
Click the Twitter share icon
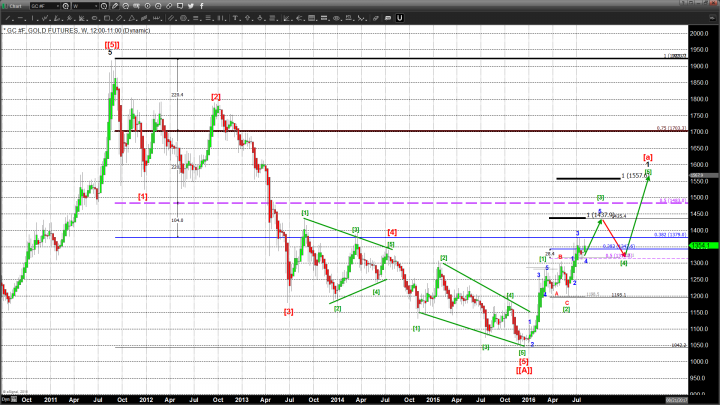[191, 6]
